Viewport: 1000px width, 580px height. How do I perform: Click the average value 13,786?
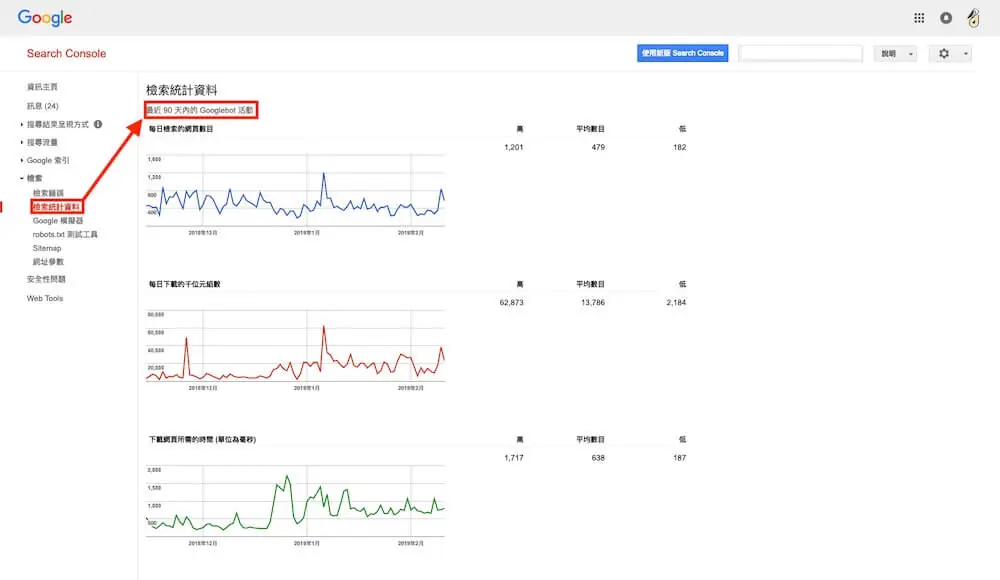[592, 302]
